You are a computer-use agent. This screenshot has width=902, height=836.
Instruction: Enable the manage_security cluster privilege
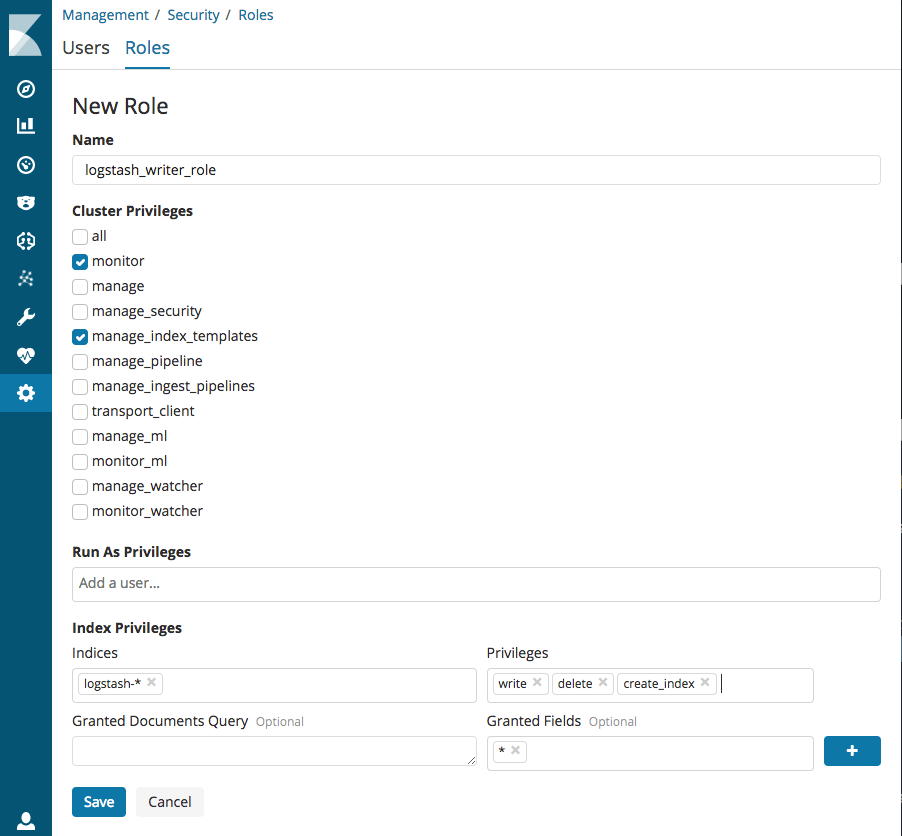point(79,311)
